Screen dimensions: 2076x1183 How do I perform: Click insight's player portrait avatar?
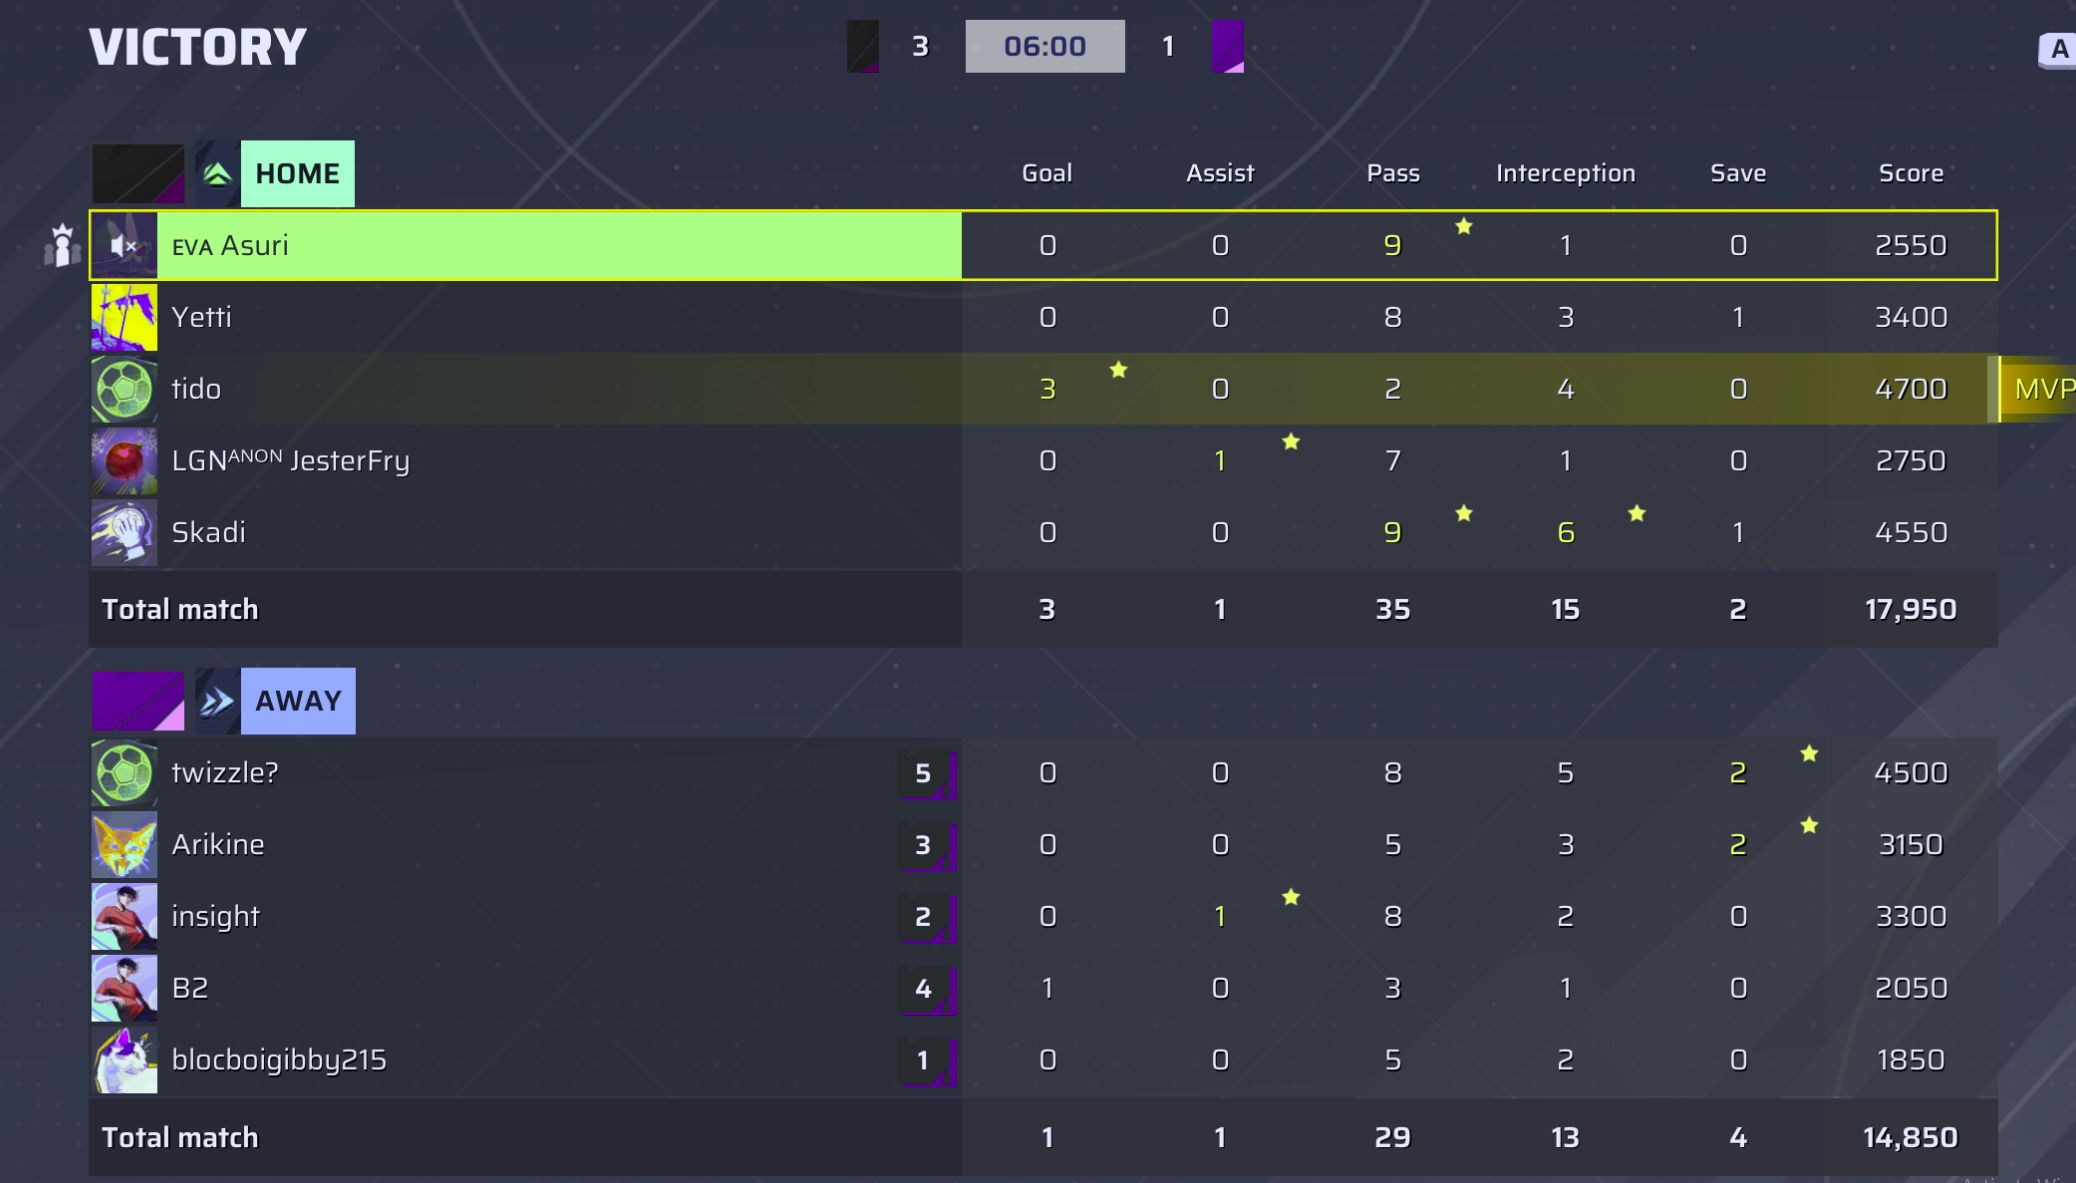pyautogui.click(x=124, y=917)
